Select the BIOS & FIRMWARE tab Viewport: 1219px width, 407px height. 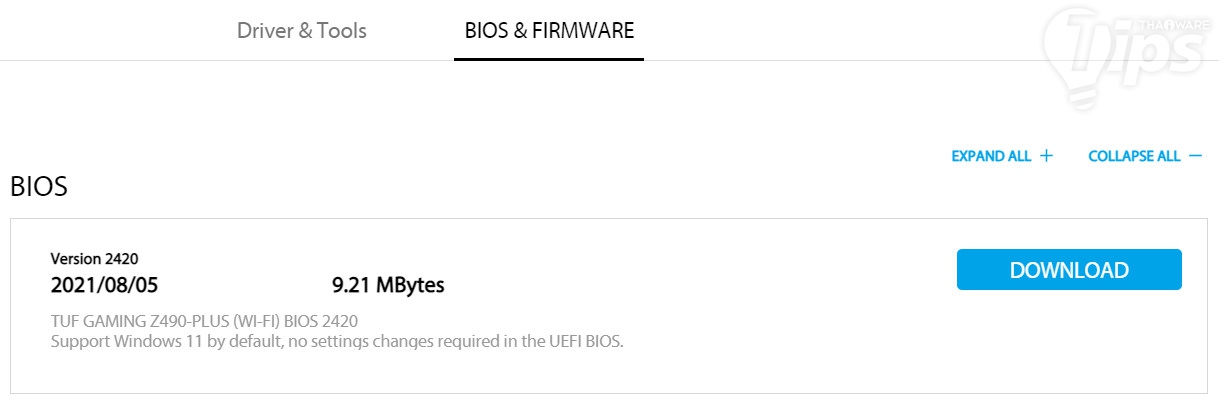[x=549, y=31]
